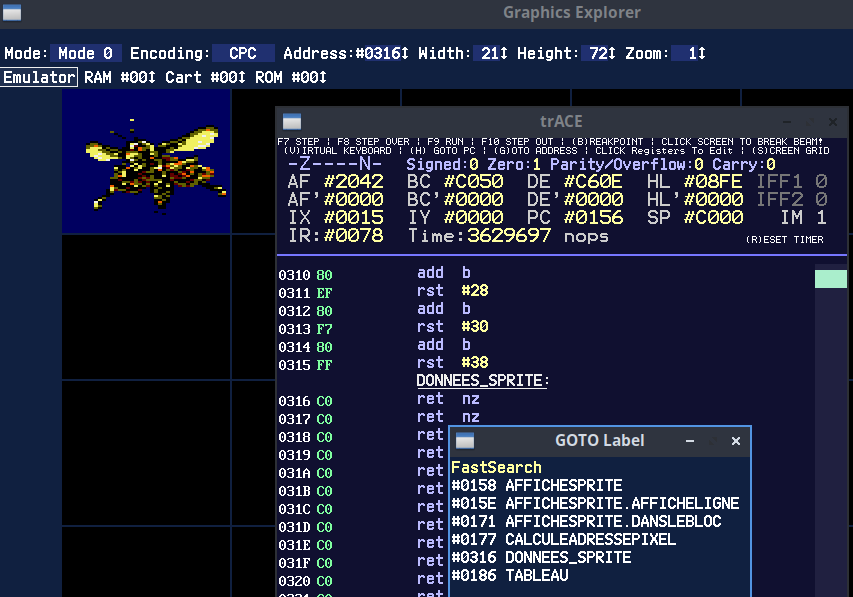
Task: Click the disassembly scrollbar thumb
Action: [830, 279]
